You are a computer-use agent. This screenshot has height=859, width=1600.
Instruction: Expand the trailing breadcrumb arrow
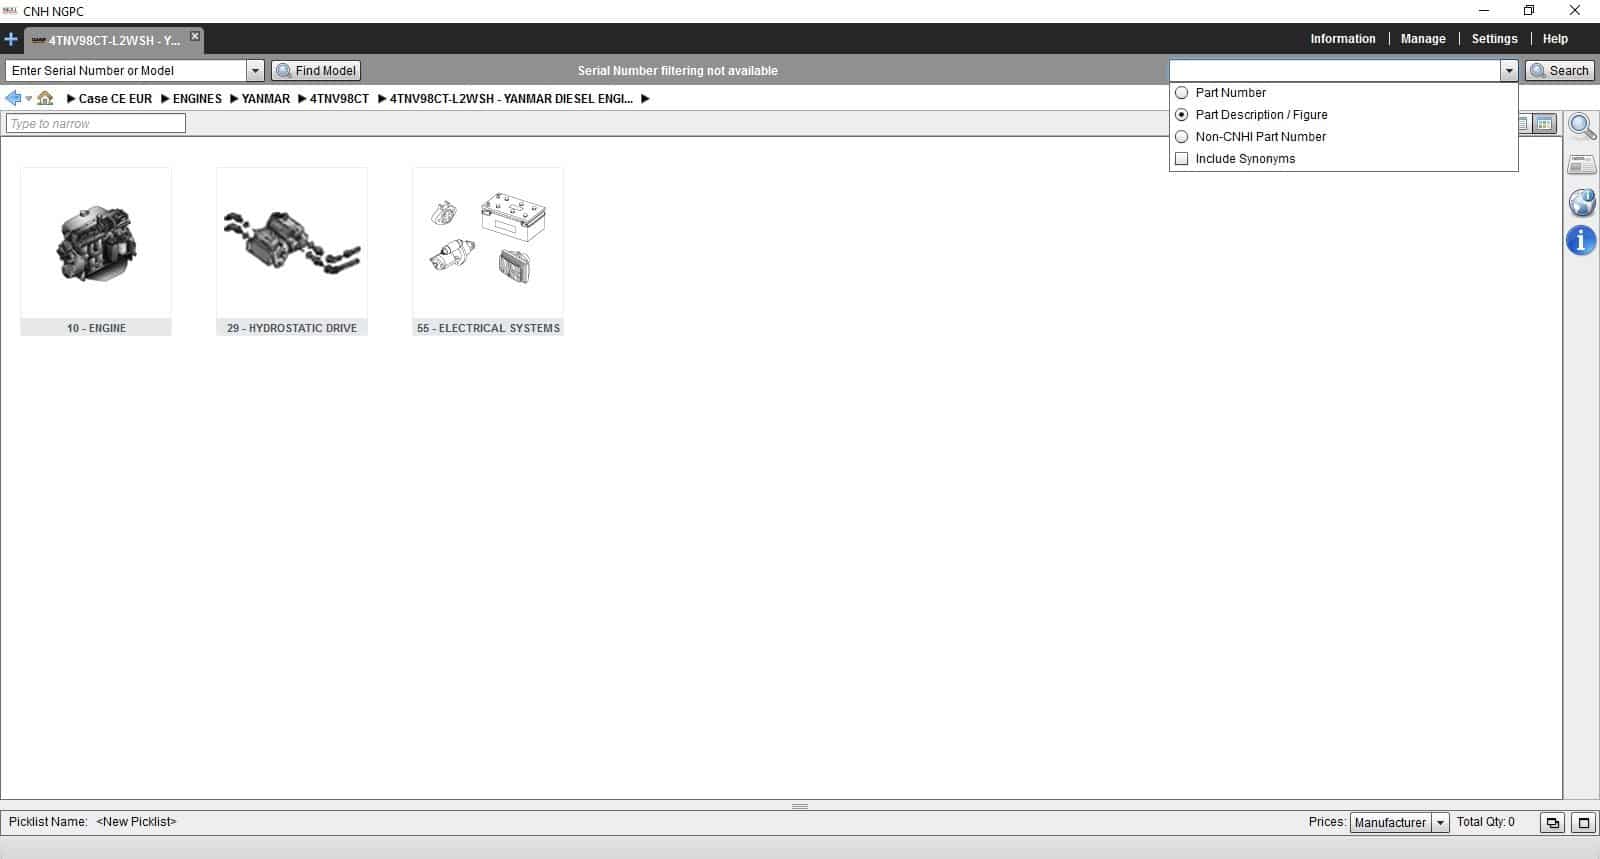645,99
